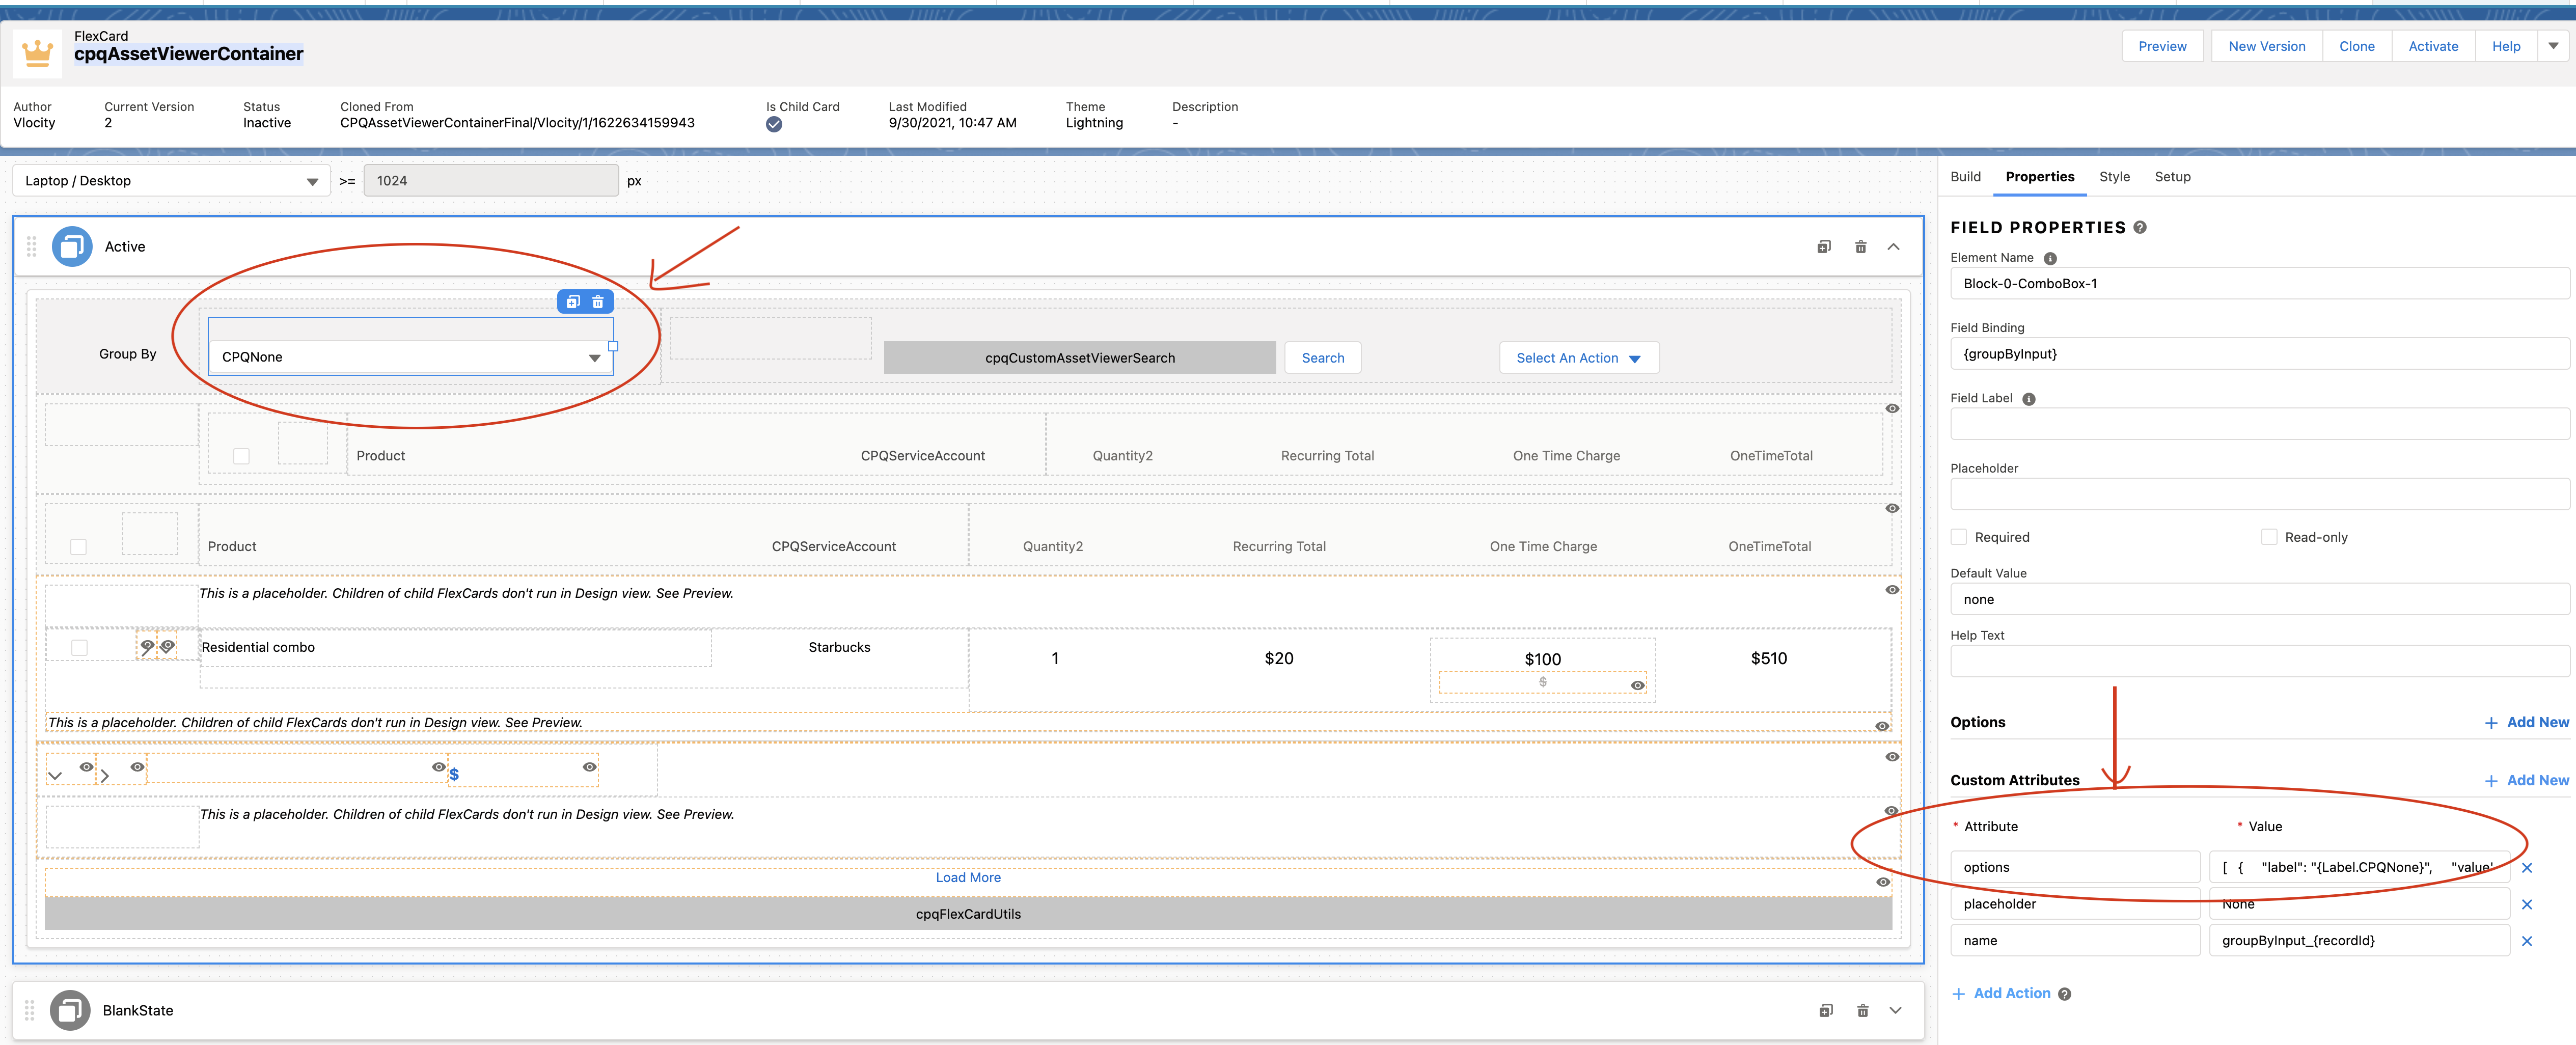This screenshot has height=1045, width=2576.
Task: Open the Field Properties help icon
Action: 2140,227
